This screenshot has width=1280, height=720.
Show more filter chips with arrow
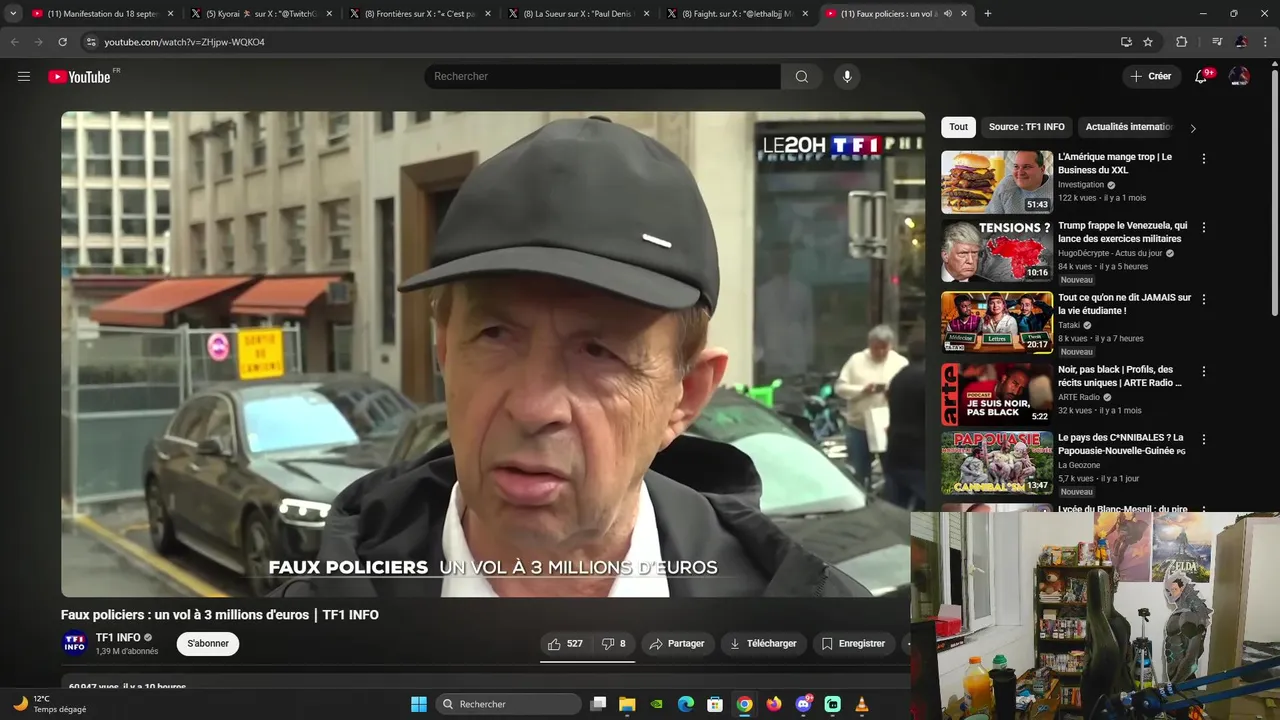coord(1193,128)
